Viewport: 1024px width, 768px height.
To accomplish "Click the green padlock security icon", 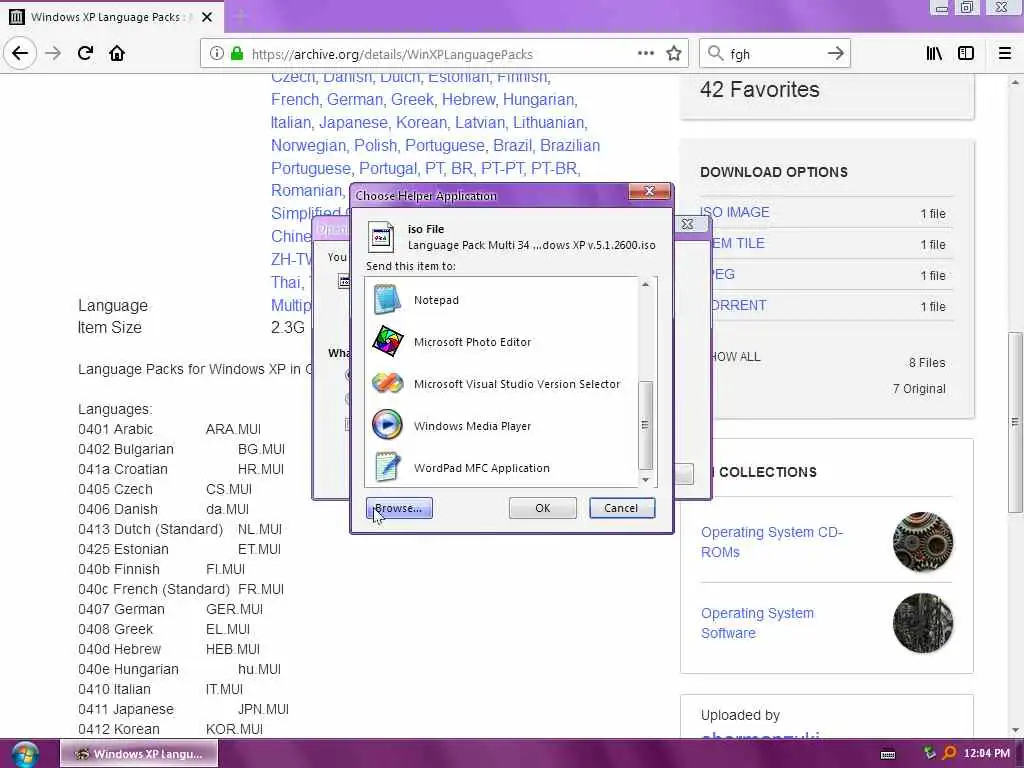I will [x=237, y=54].
